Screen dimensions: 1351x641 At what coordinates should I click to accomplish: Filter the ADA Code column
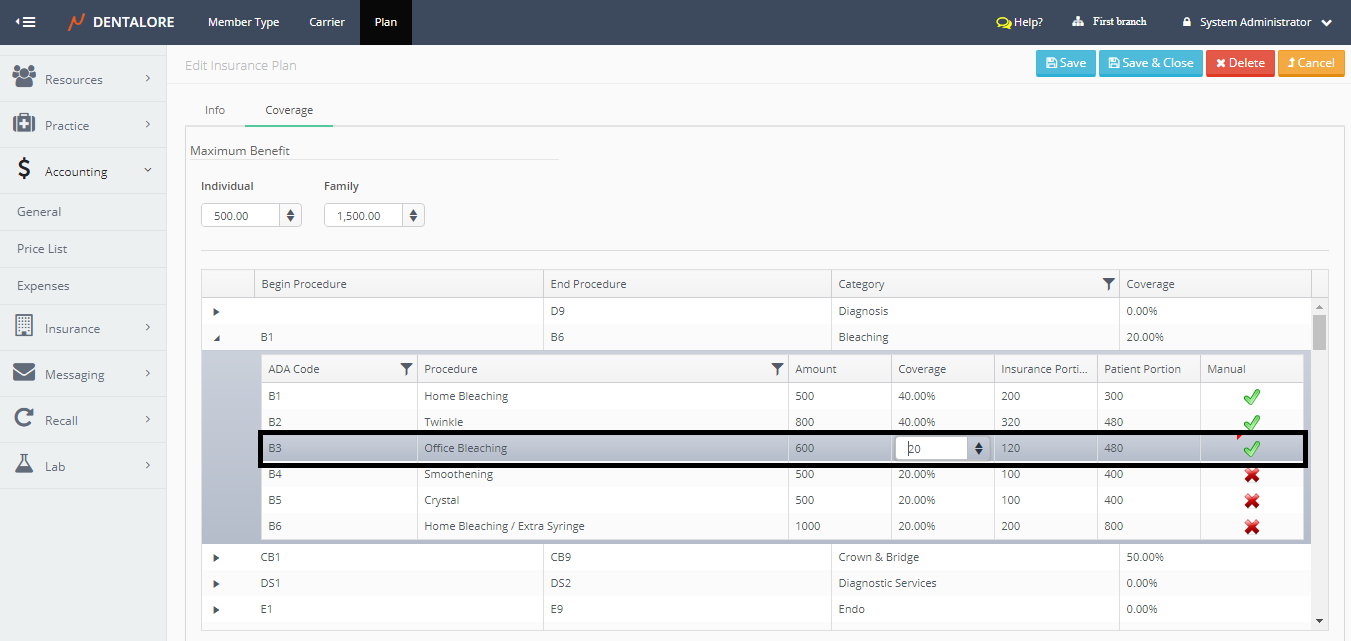click(x=406, y=369)
